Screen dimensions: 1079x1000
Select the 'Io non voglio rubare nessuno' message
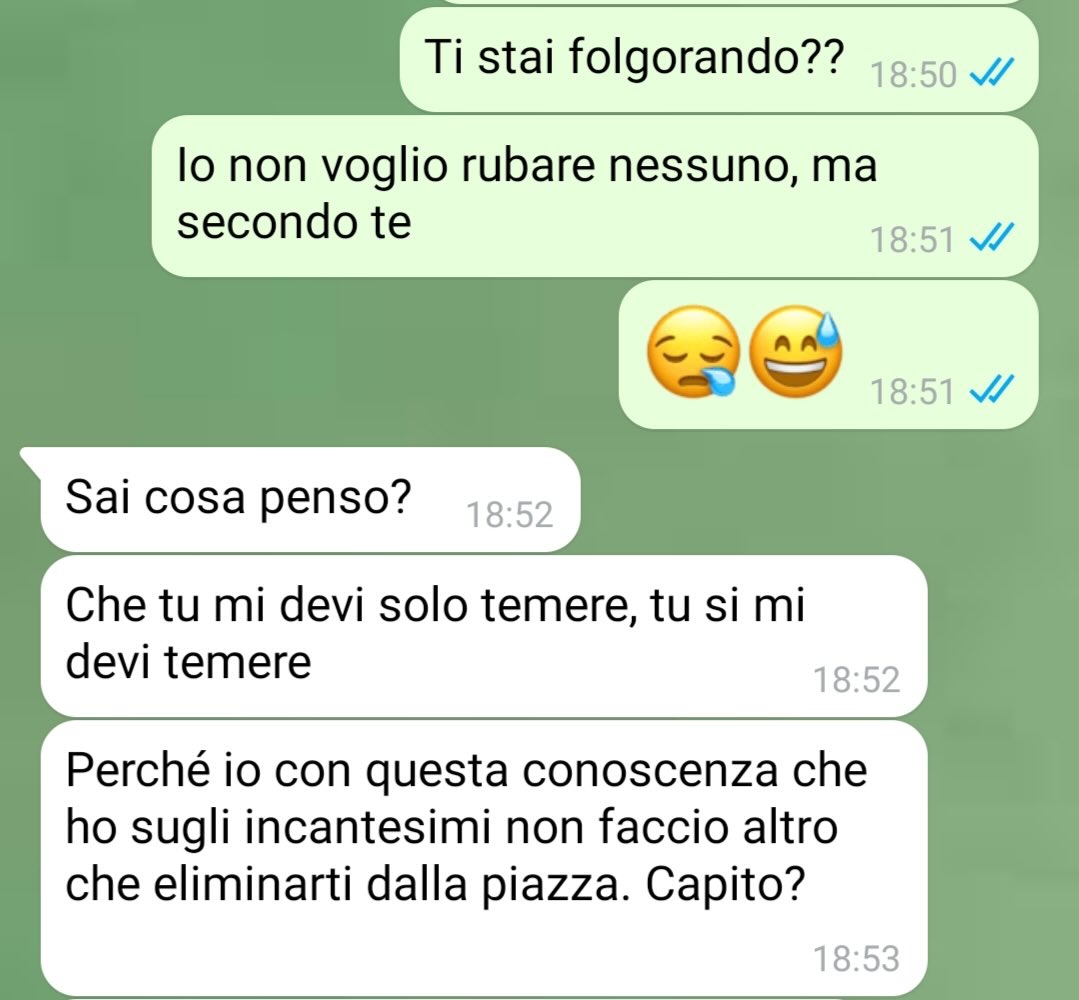(x=595, y=196)
